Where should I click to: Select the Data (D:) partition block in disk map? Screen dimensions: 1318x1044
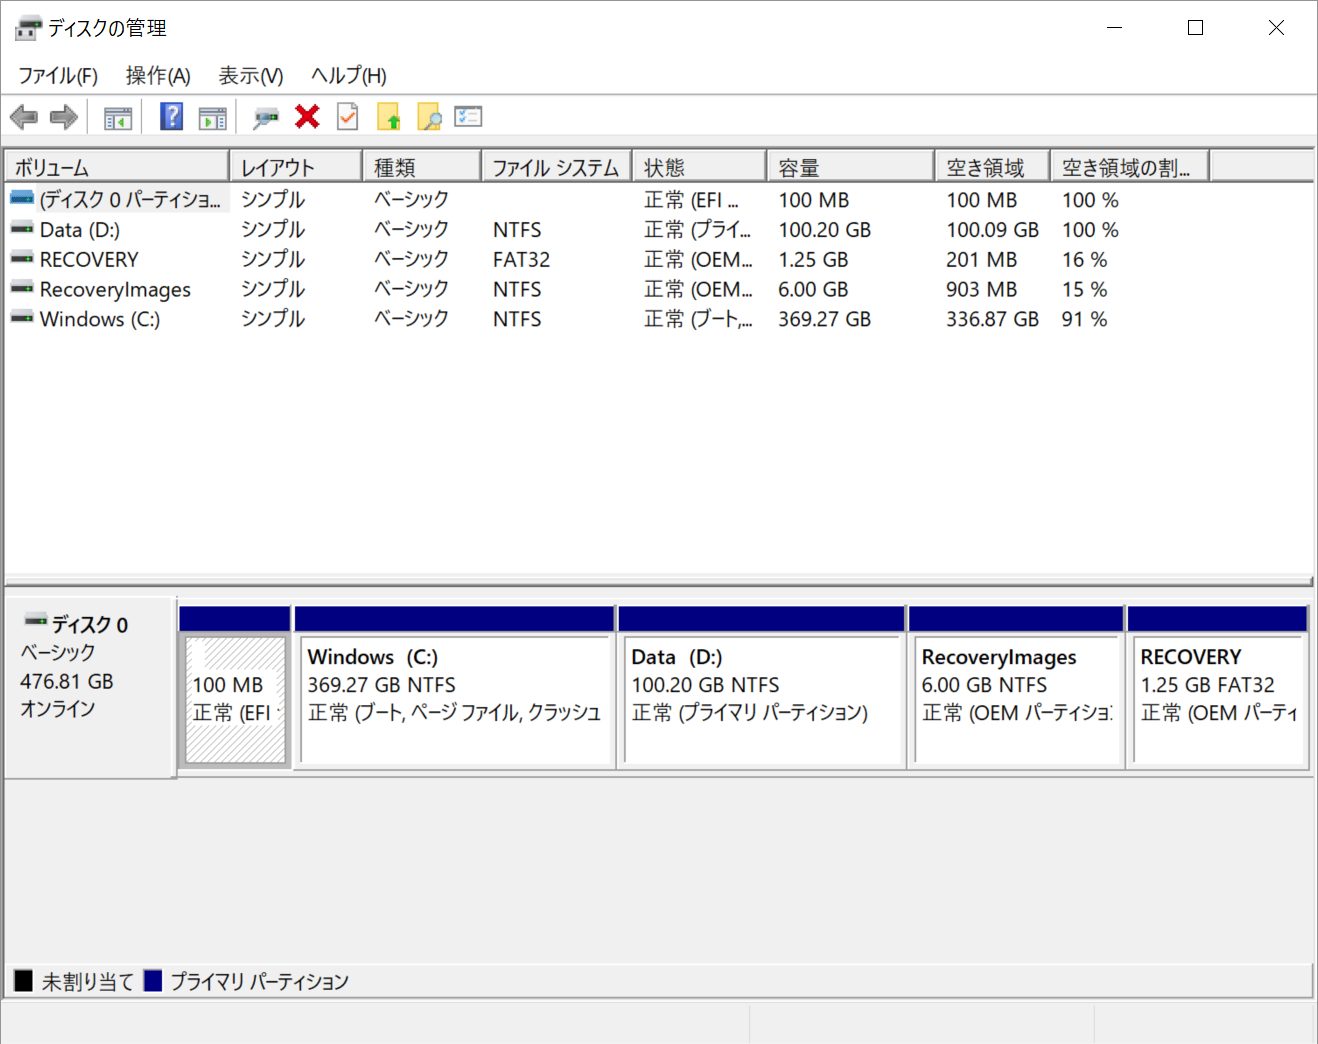[762, 687]
